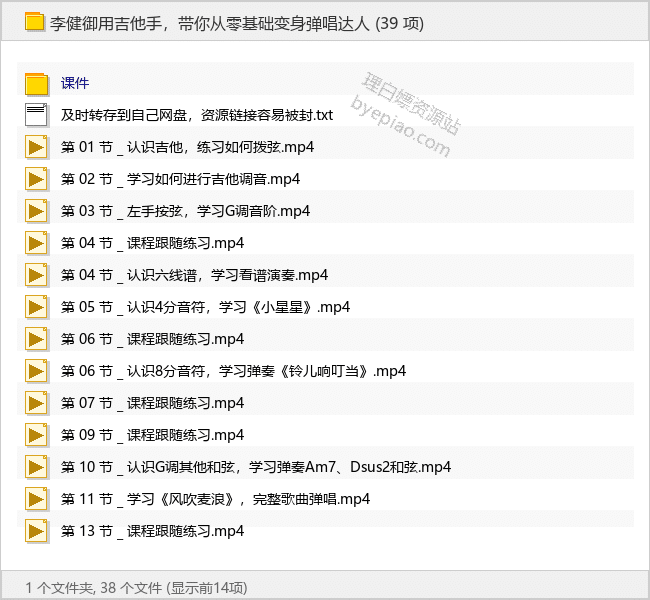Image resolution: width=650 pixels, height=600 pixels.
Task: Open the 课件 folder link
Action: pyautogui.click(x=75, y=83)
